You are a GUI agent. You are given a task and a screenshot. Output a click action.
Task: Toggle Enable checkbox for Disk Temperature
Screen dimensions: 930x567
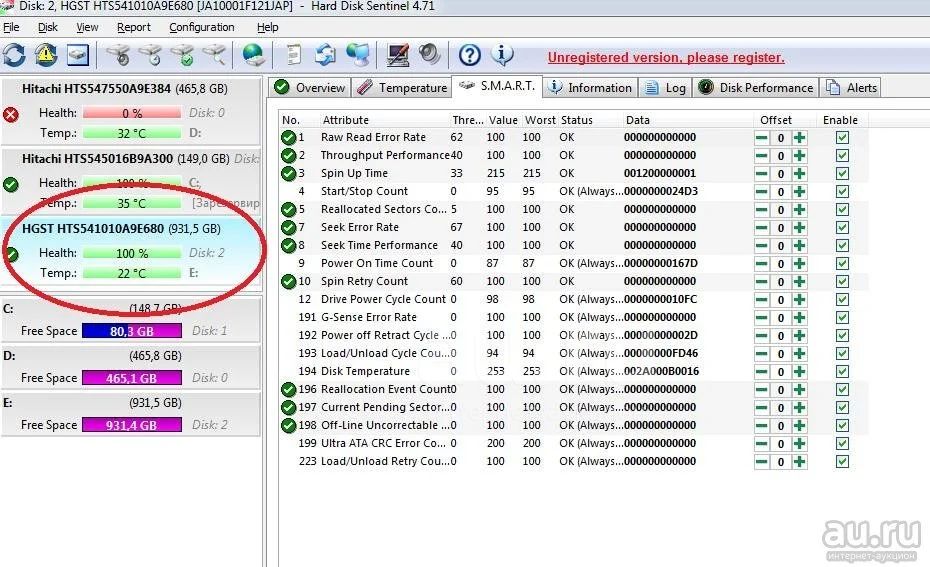[x=842, y=371]
